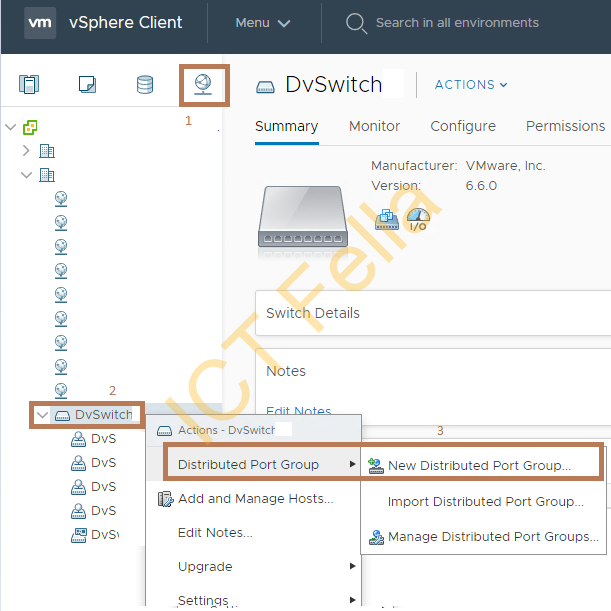This screenshot has width=611, height=611.
Task: Open Hosts and Clusters inventory view icon
Action: pyautogui.click(x=29, y=84)
